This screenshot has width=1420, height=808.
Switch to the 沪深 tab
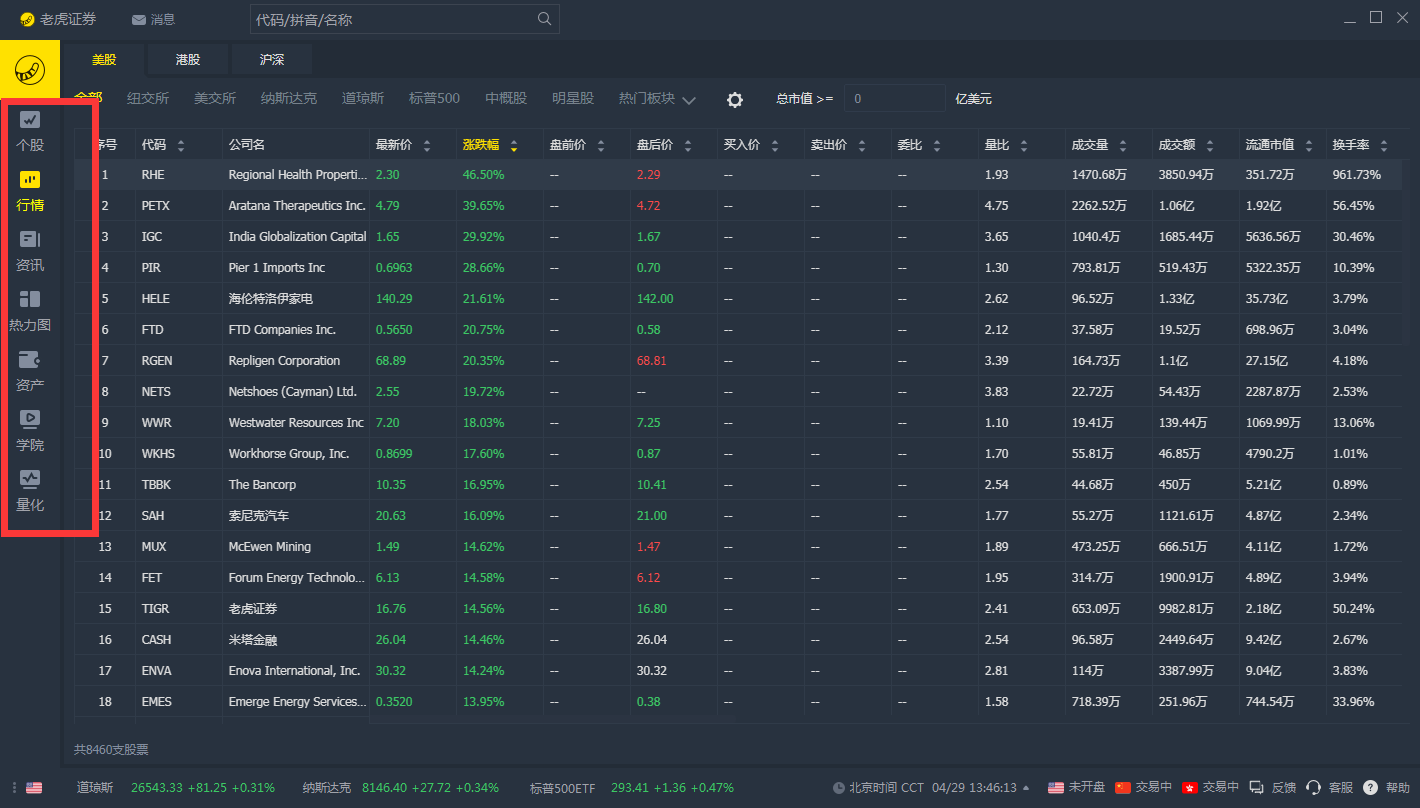pos(272,59)
